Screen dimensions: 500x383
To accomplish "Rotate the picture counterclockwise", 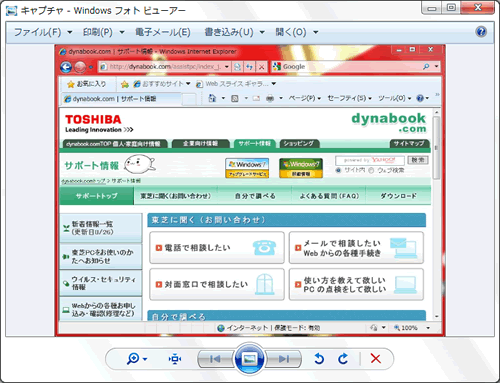I will 319,359.
